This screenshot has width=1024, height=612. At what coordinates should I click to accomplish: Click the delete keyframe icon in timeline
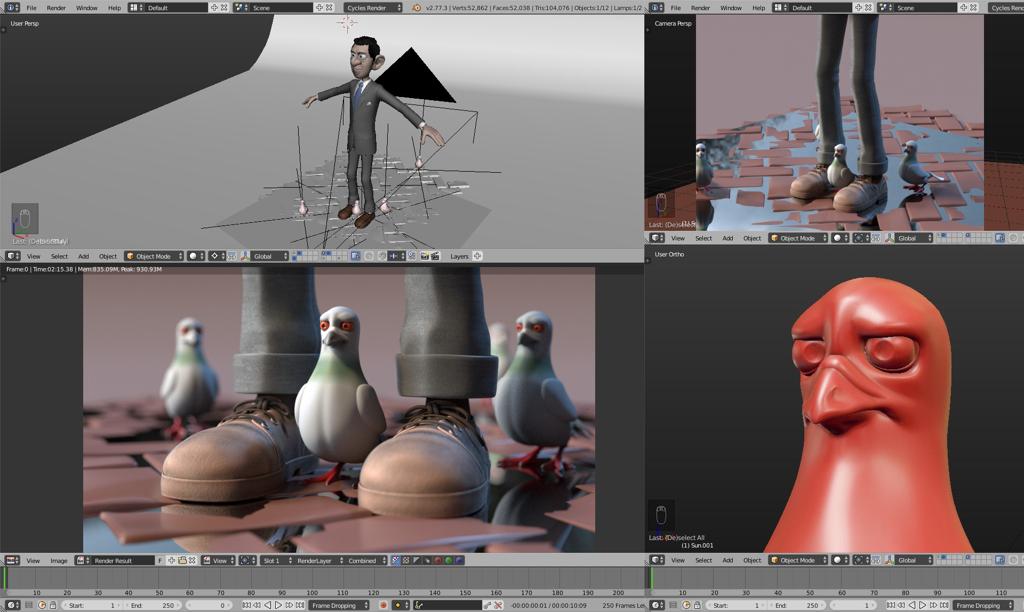497,605
